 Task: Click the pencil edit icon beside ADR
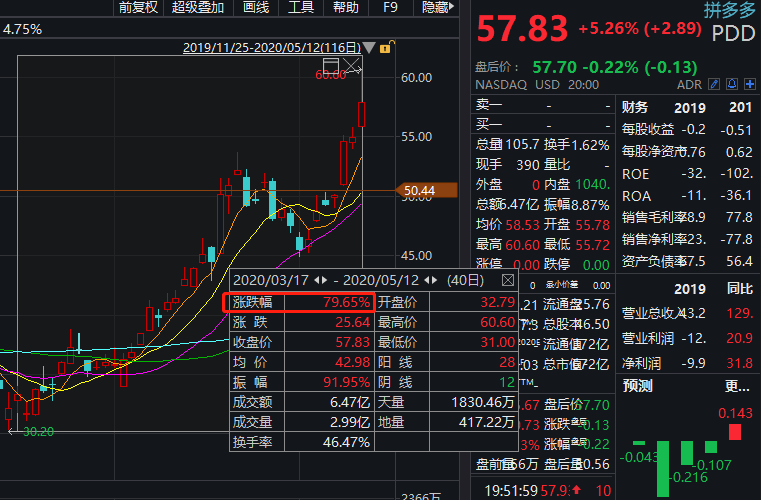tap(714, 84)
